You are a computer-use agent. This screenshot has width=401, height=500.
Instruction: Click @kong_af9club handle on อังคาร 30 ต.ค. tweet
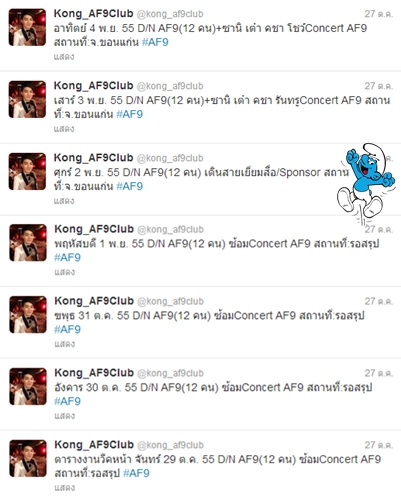[x=170, y=373]
